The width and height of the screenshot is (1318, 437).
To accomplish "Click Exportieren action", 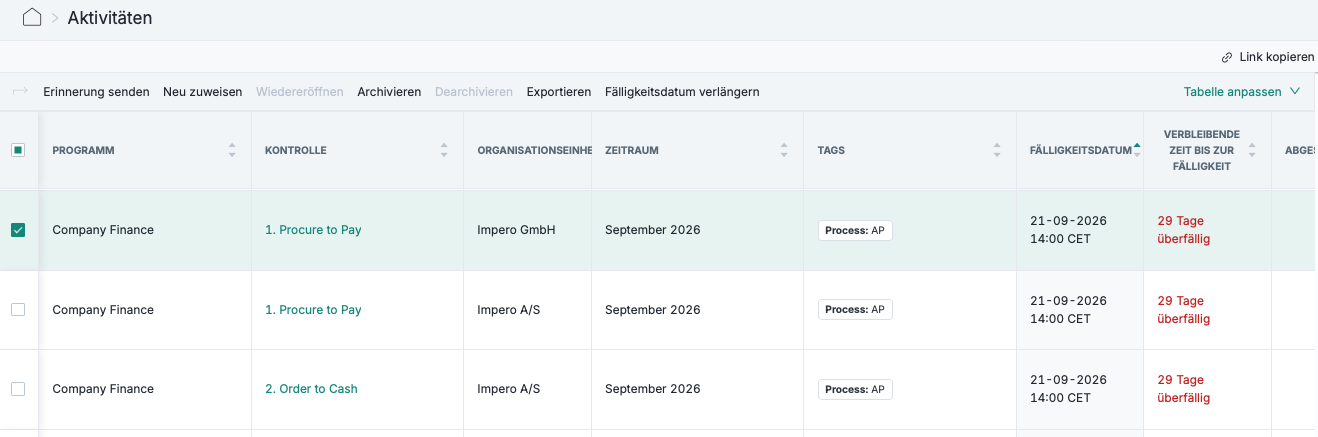I will coord(559,92).
